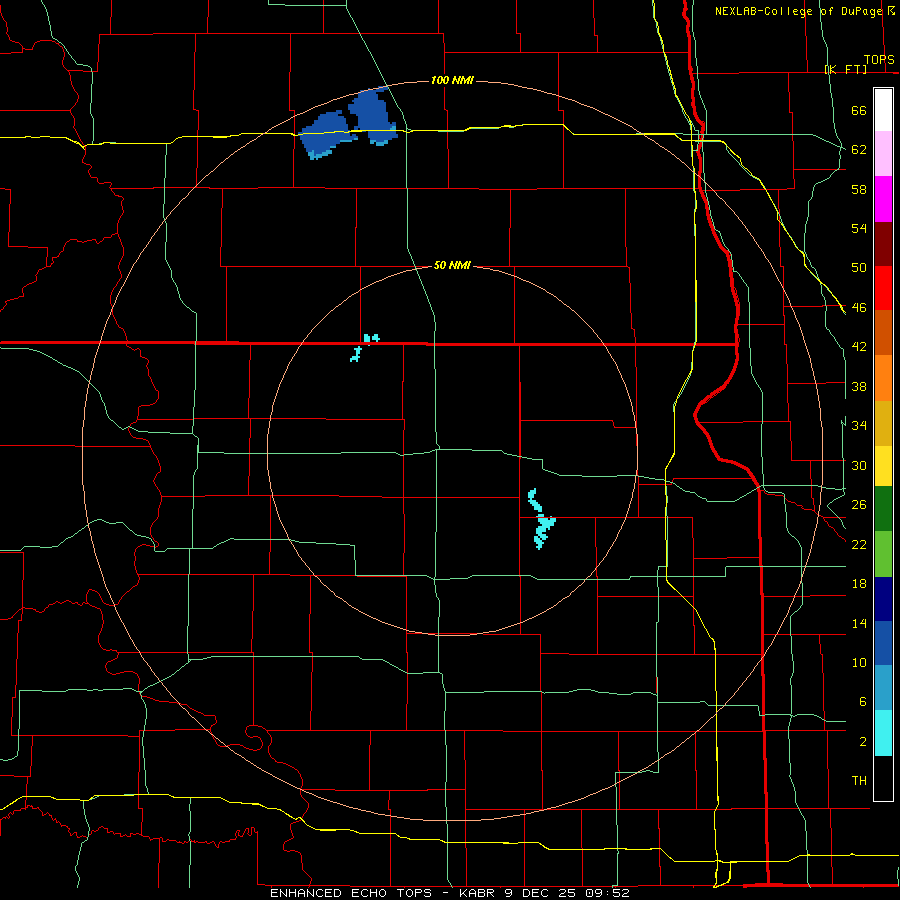900x900 pixels.
Task: Click the large blue echo near 100 NMI ring
Action: pos(348,122)
